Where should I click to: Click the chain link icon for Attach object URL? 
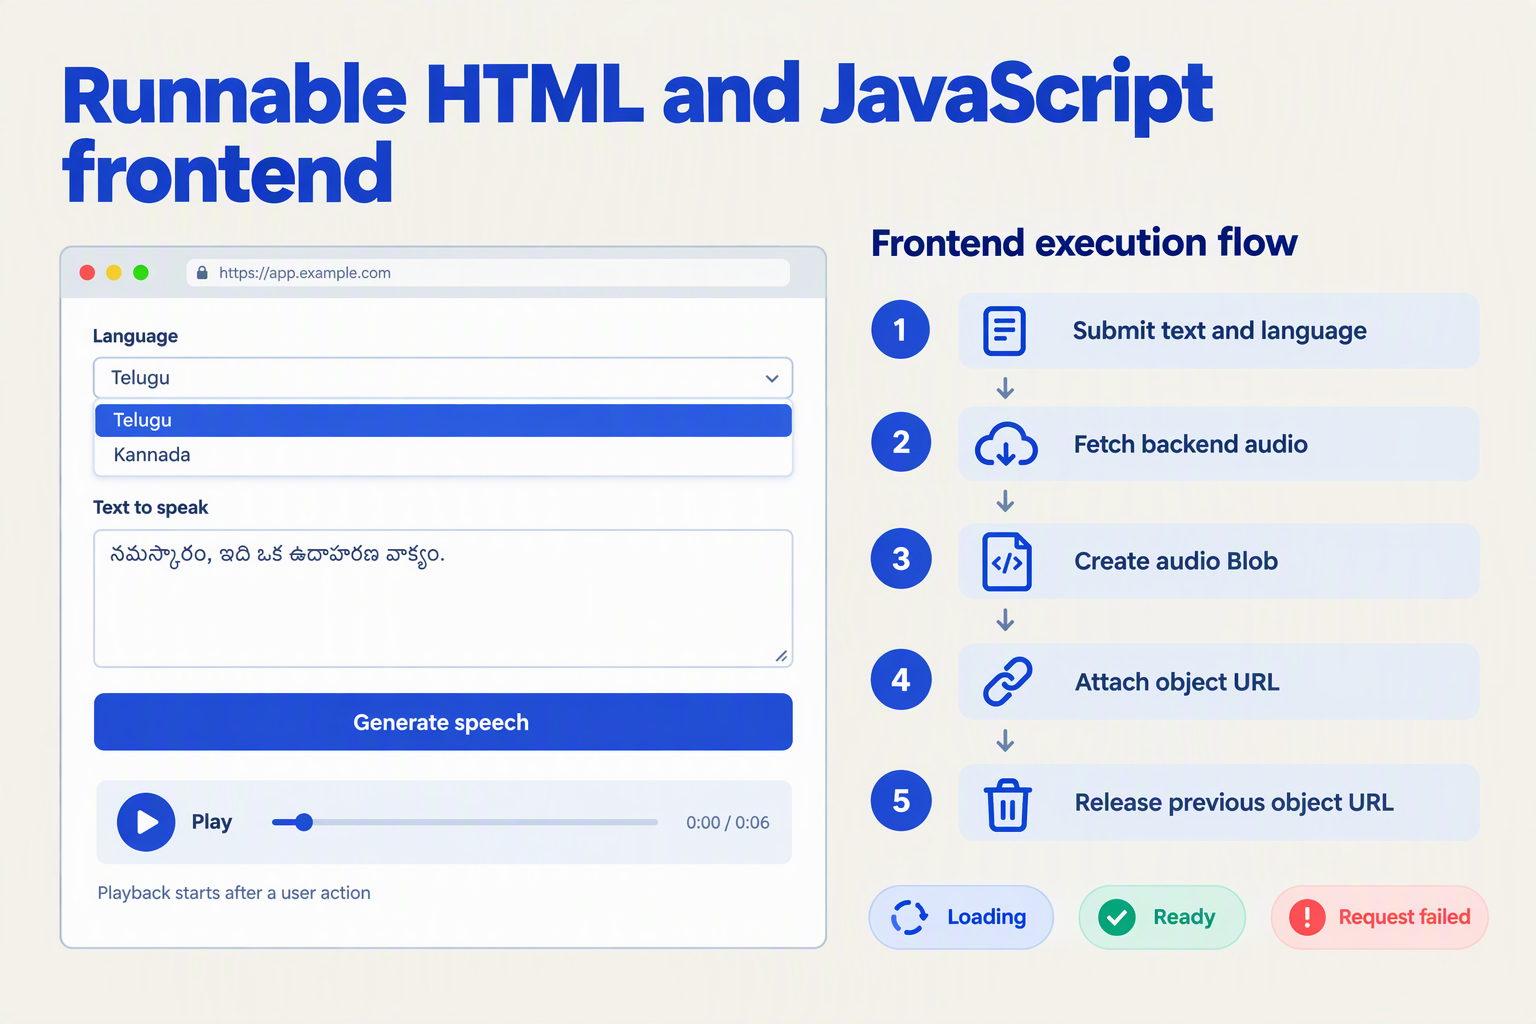coord(1007,681)
